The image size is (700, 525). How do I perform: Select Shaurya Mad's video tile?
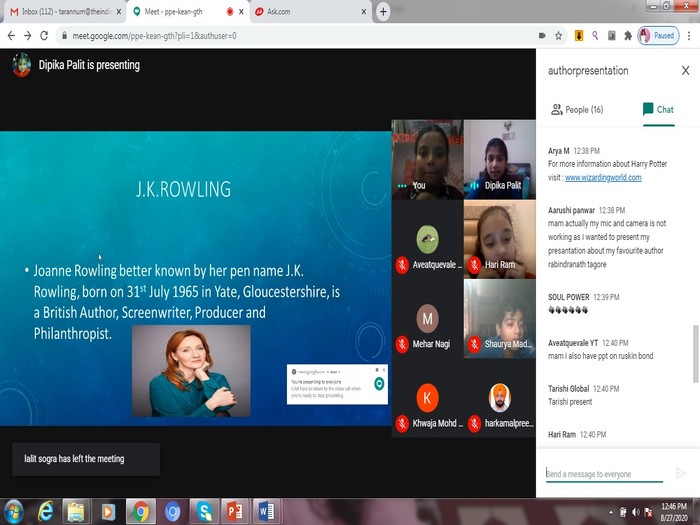500,318
